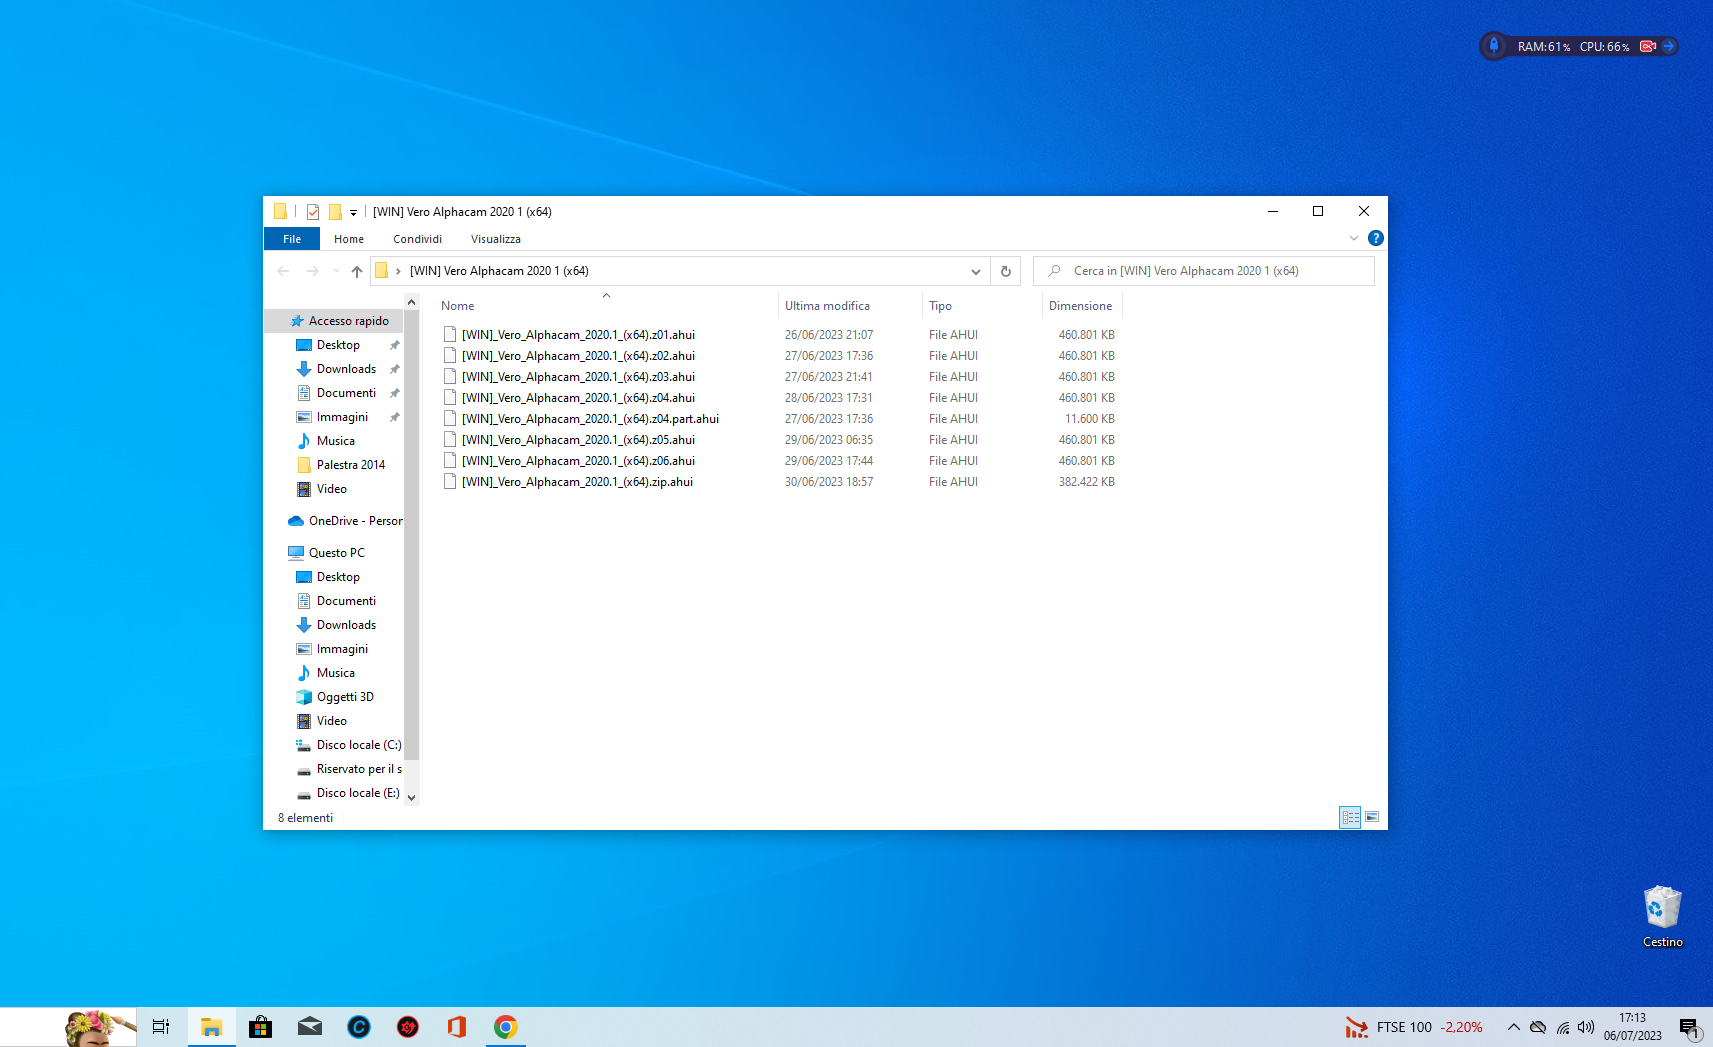This screenshot has width=1713, height=1047.
Task: Open Explorer help icon
Action: [1376, 238]
